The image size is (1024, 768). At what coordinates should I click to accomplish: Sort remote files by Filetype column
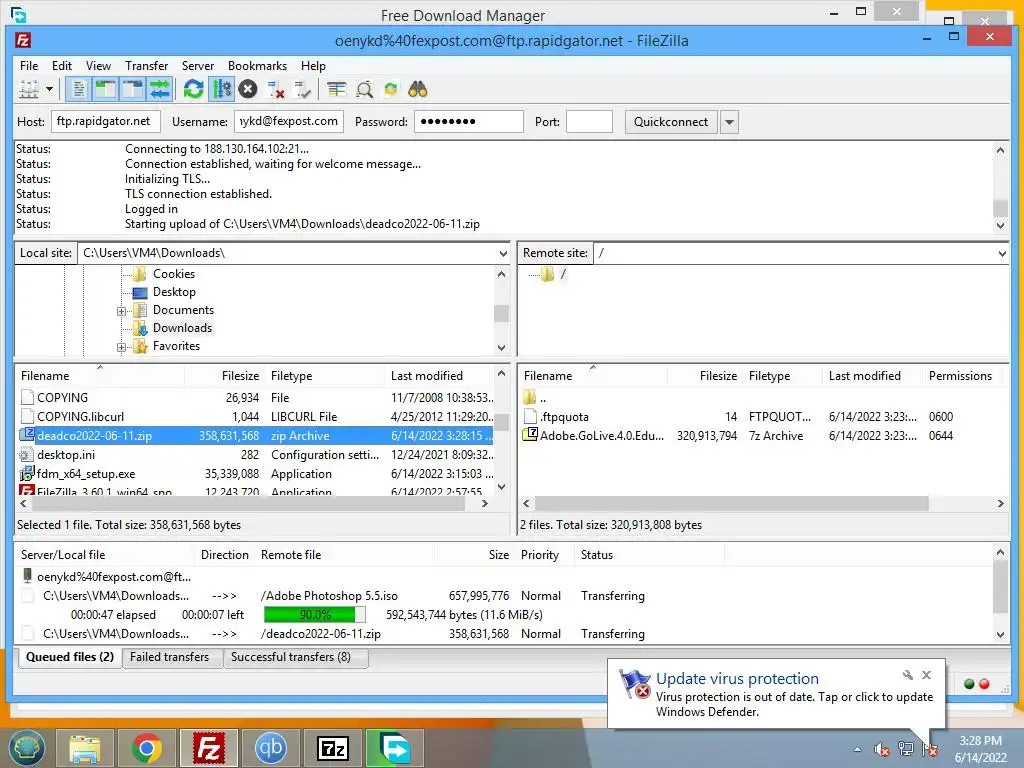(x=769, y=376)
